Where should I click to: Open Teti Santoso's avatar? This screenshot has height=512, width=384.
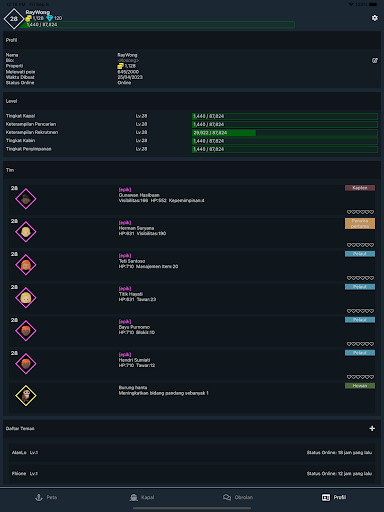tap(26, 265)
